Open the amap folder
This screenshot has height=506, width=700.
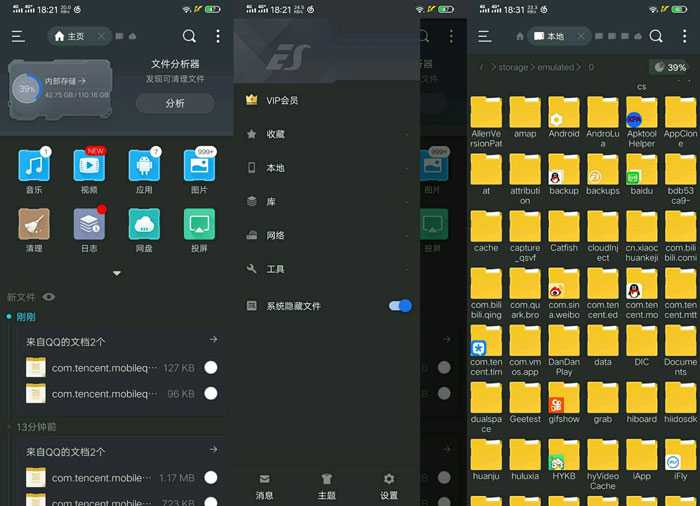[525, 118]
